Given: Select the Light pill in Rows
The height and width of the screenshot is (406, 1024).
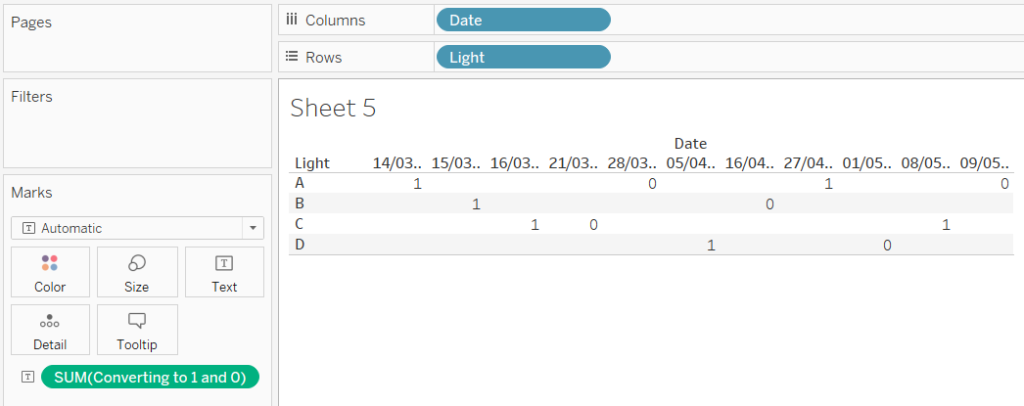Looking at the screenshot, I should click(523, 57).
